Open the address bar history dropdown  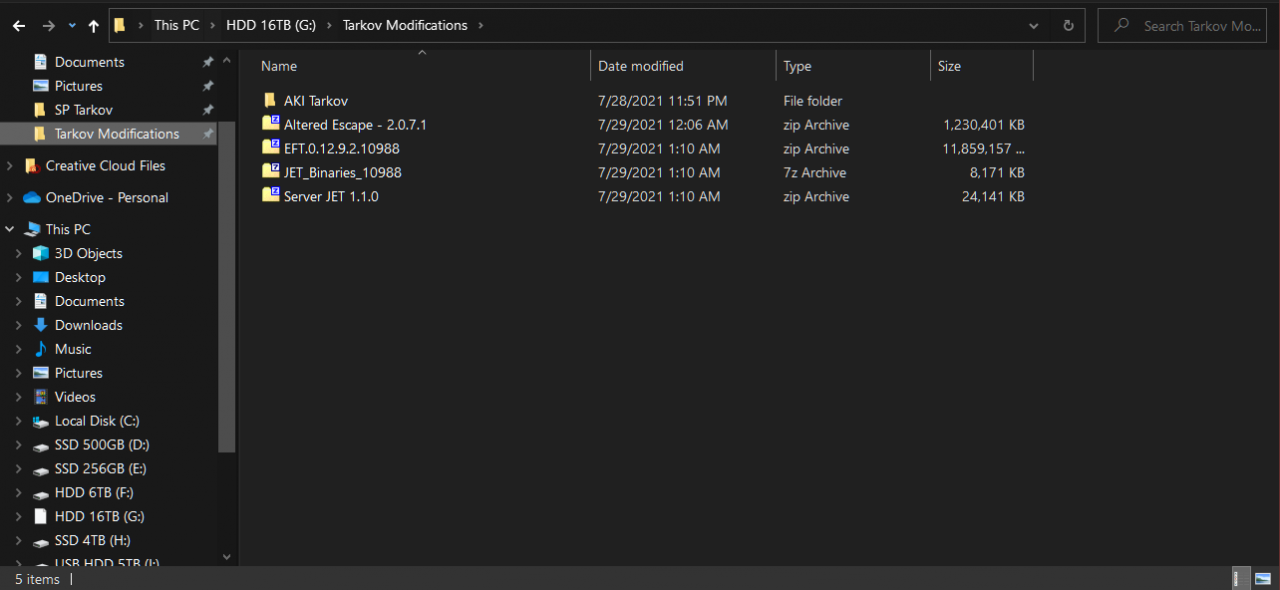pyautogui.click(x=1033, y=26)
